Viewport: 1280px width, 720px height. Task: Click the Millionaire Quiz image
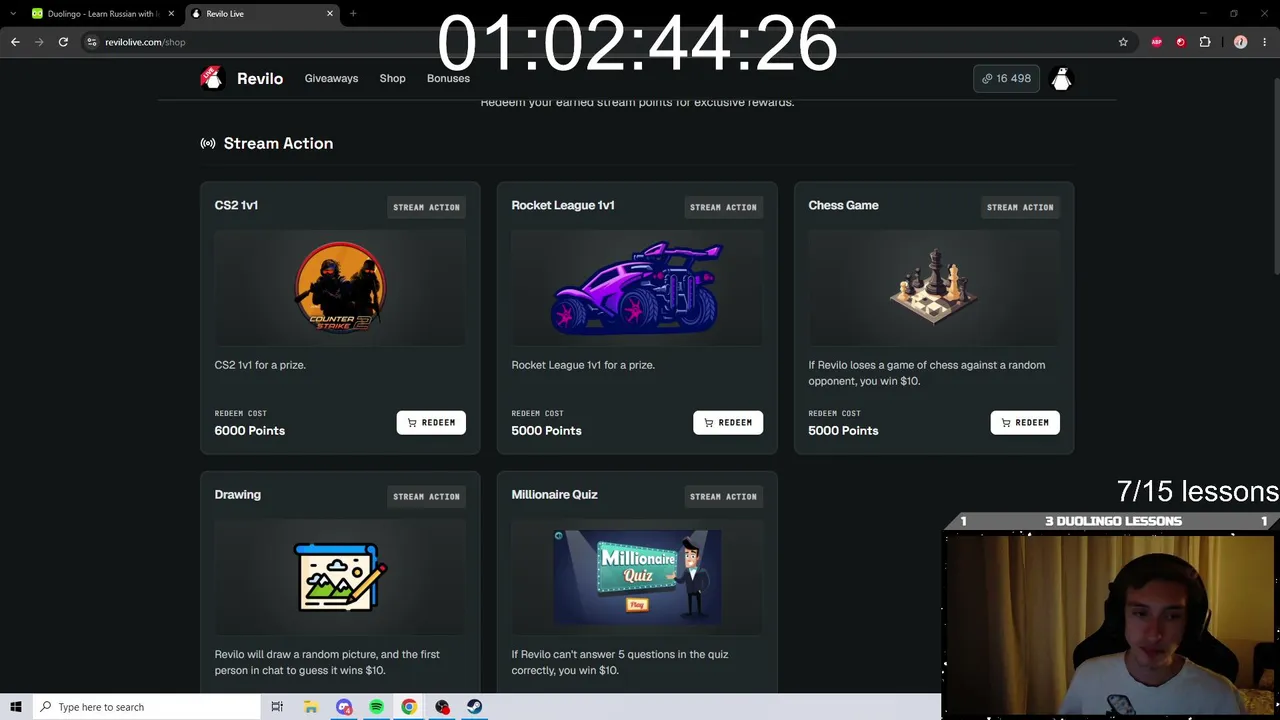click(x=637, y=577)
